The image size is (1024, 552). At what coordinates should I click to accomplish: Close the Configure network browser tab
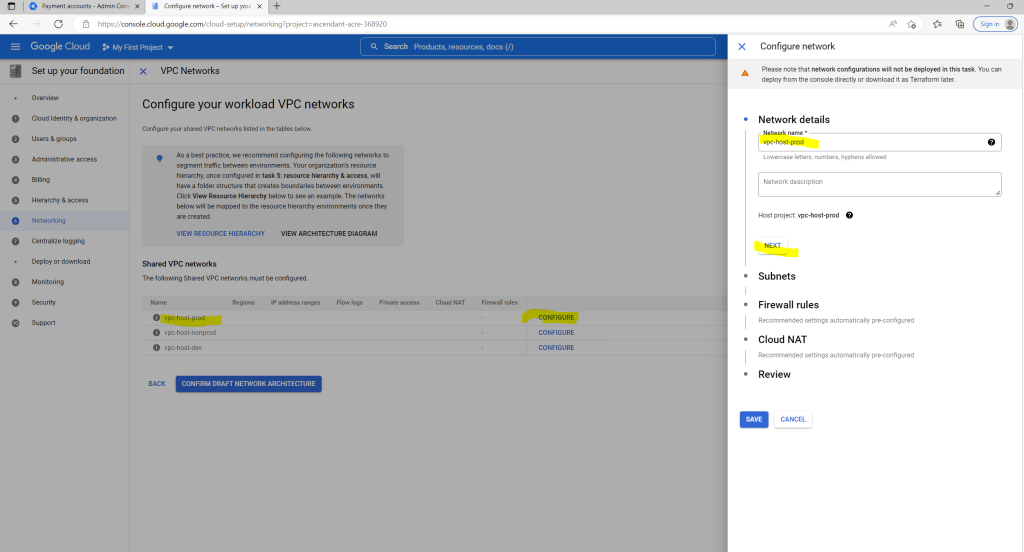[x=259, y=7]
